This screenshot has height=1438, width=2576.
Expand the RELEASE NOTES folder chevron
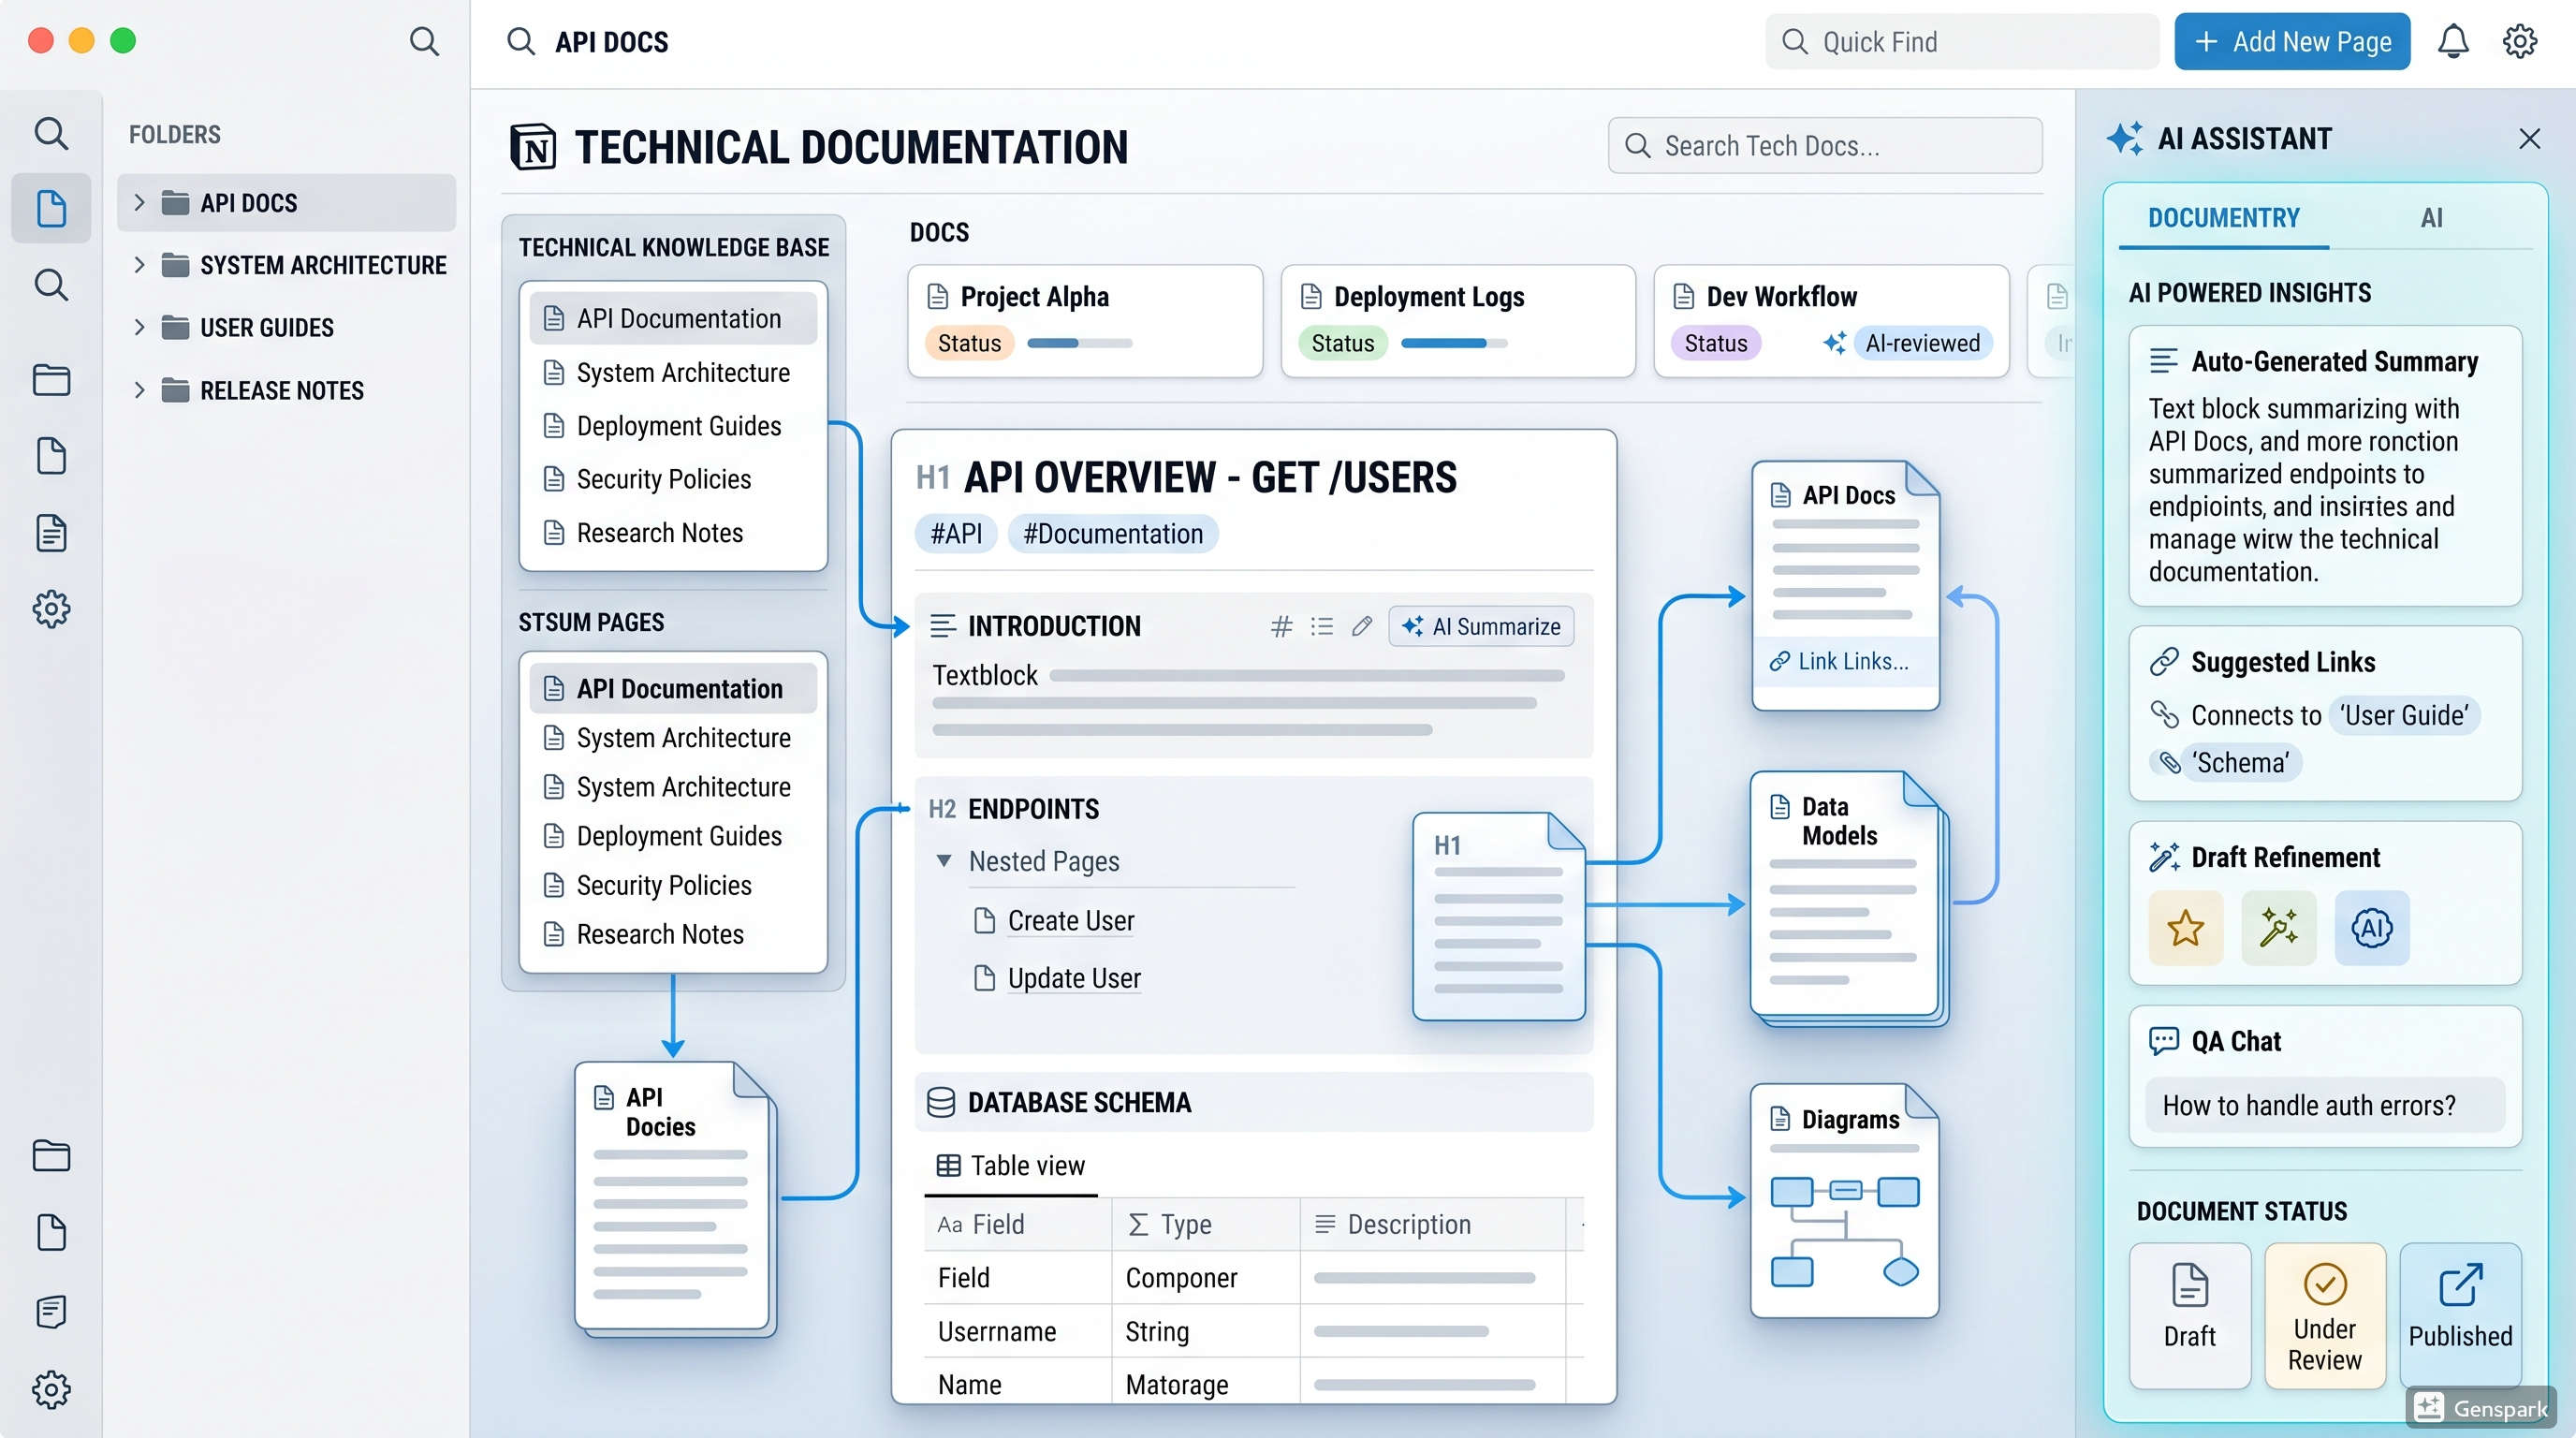click(x=139, y=389)
